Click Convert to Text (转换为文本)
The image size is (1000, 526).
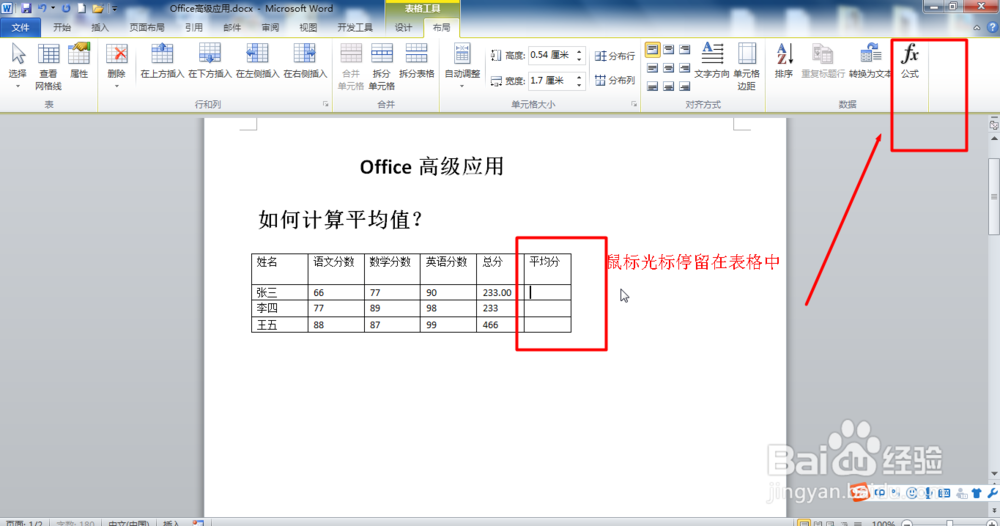click(x=870, y=62)
